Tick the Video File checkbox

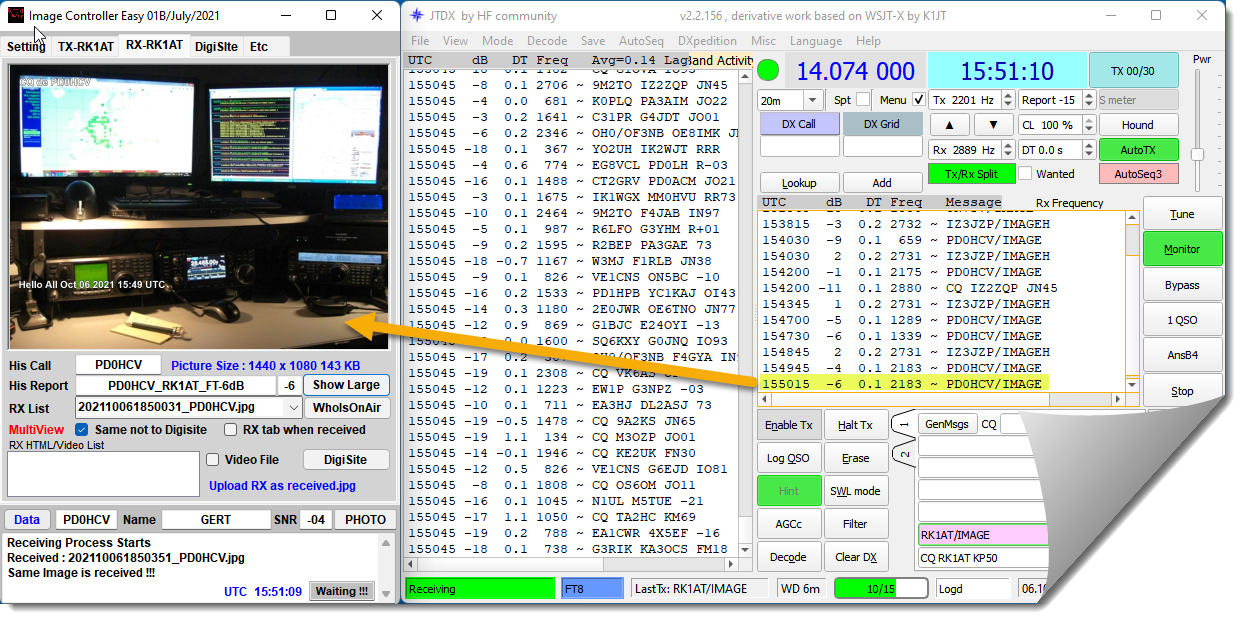[213, 460]
